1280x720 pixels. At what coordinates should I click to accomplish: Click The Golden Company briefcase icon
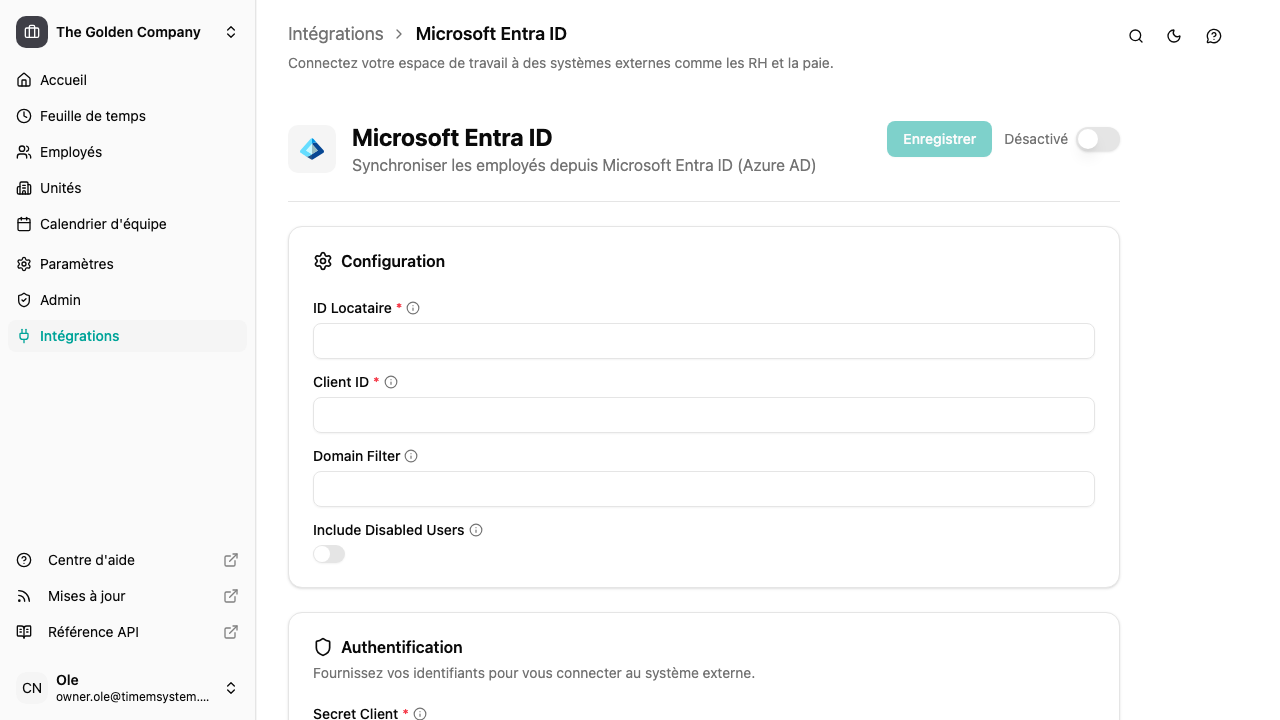(31, 31)
